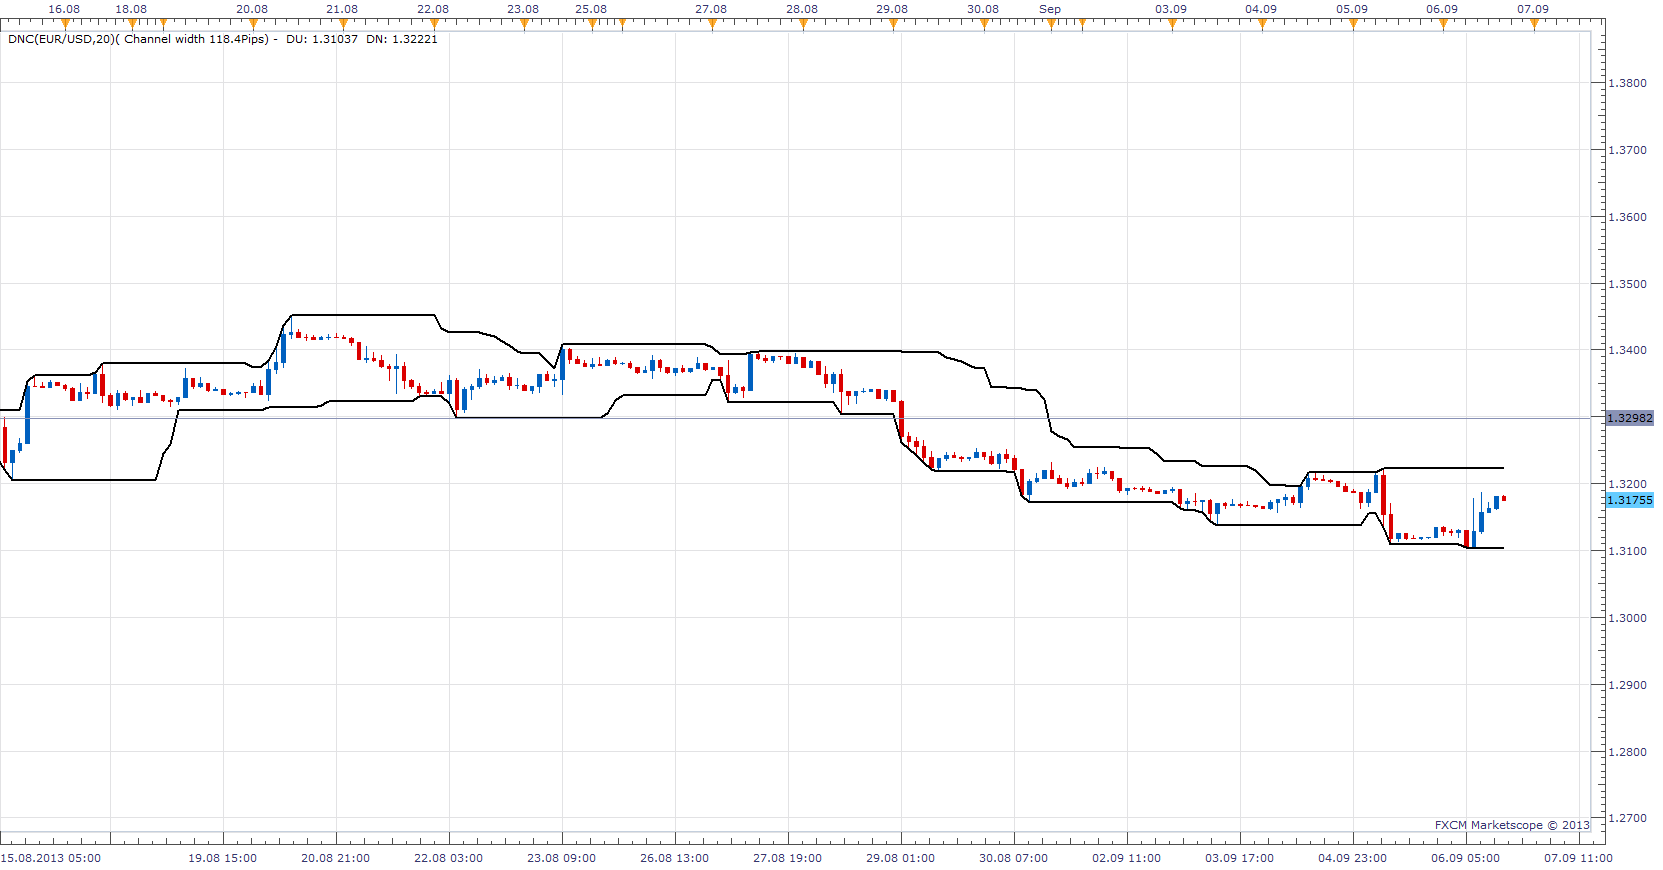The width and height of the screenshot is (1663, 870).
Task: Click the 23.08 09:00 time label
Action: [x=561, y=858]
